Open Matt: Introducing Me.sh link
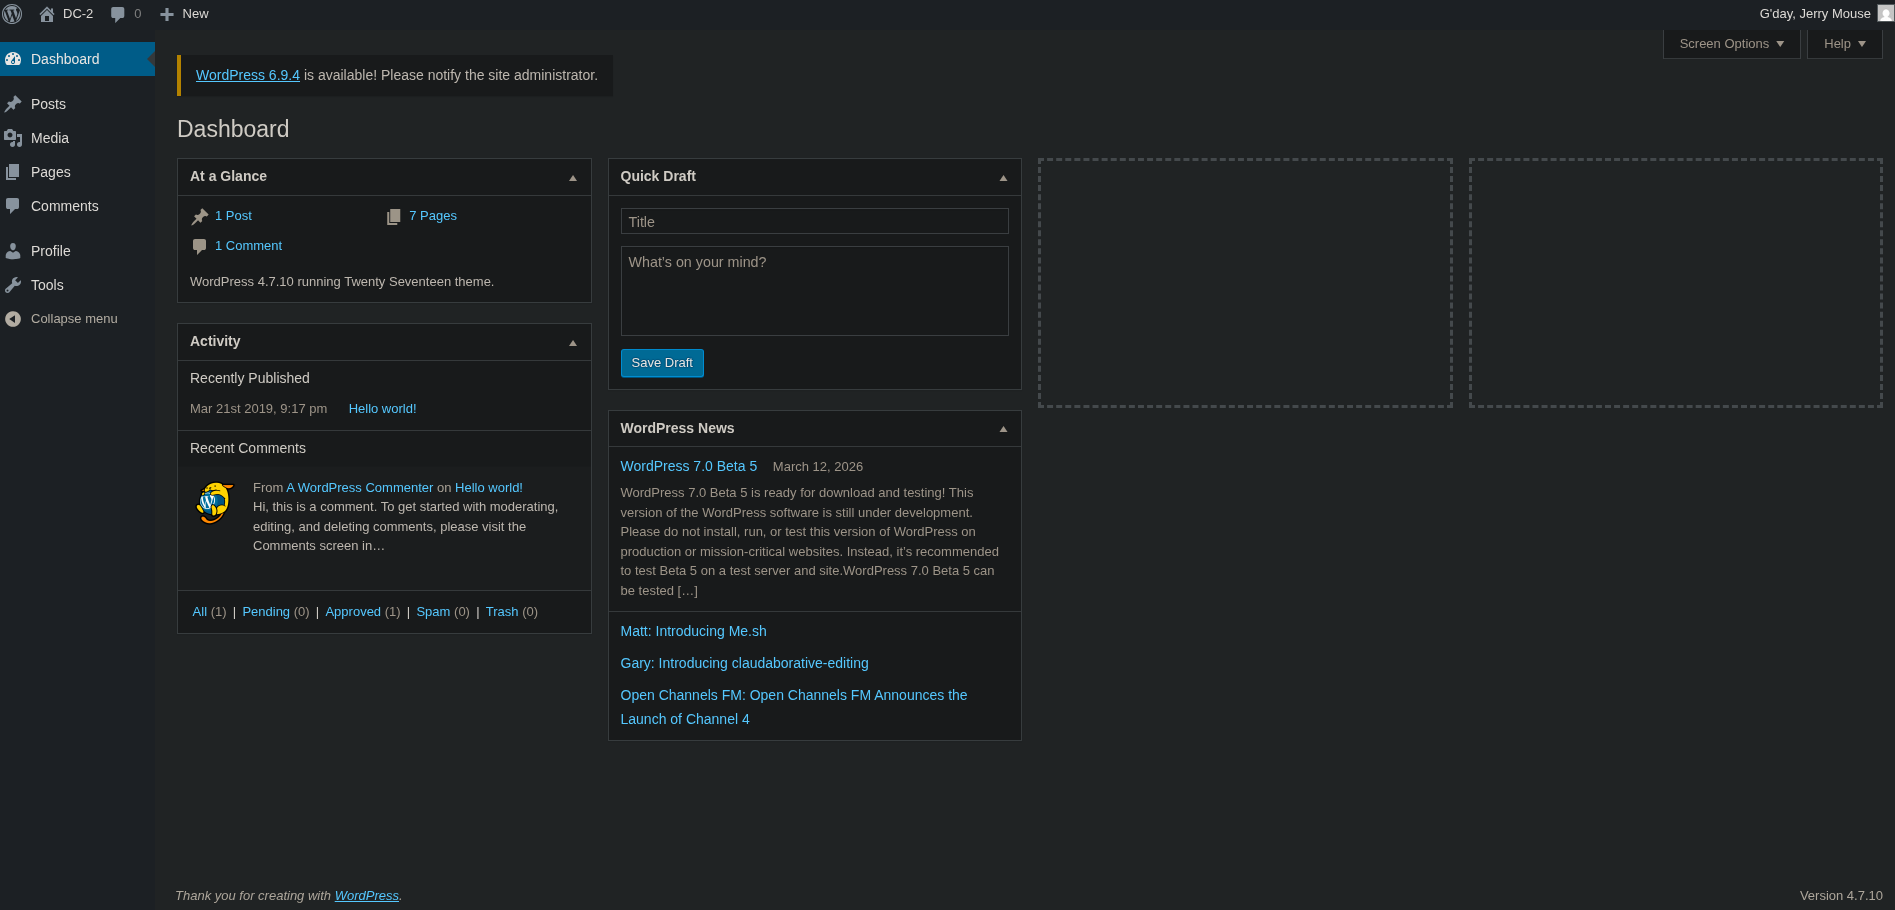Screen dimensions: 1895x910 point(694,631)
